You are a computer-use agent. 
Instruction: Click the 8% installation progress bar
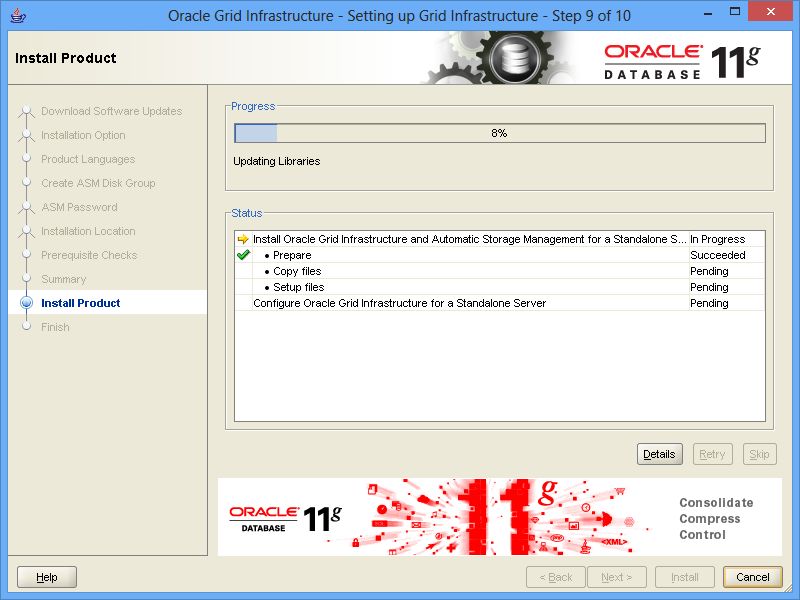point(499,133)
